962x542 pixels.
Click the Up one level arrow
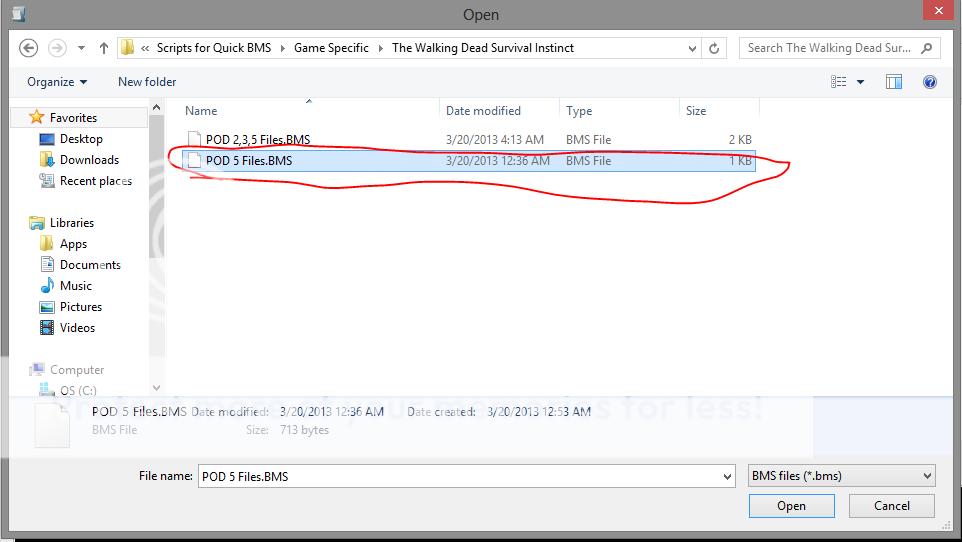click(104, 48)
